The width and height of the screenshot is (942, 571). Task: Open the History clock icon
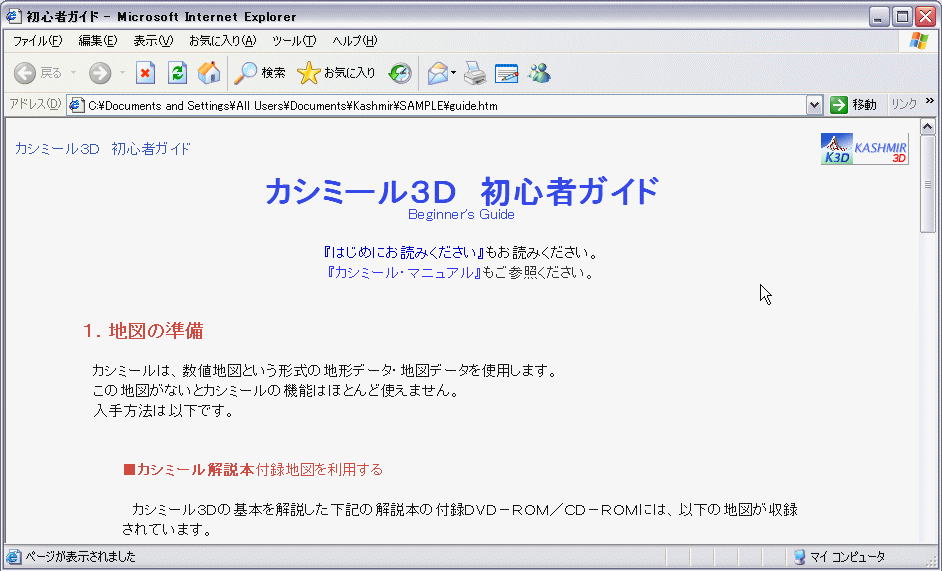[x=400, y=73]
